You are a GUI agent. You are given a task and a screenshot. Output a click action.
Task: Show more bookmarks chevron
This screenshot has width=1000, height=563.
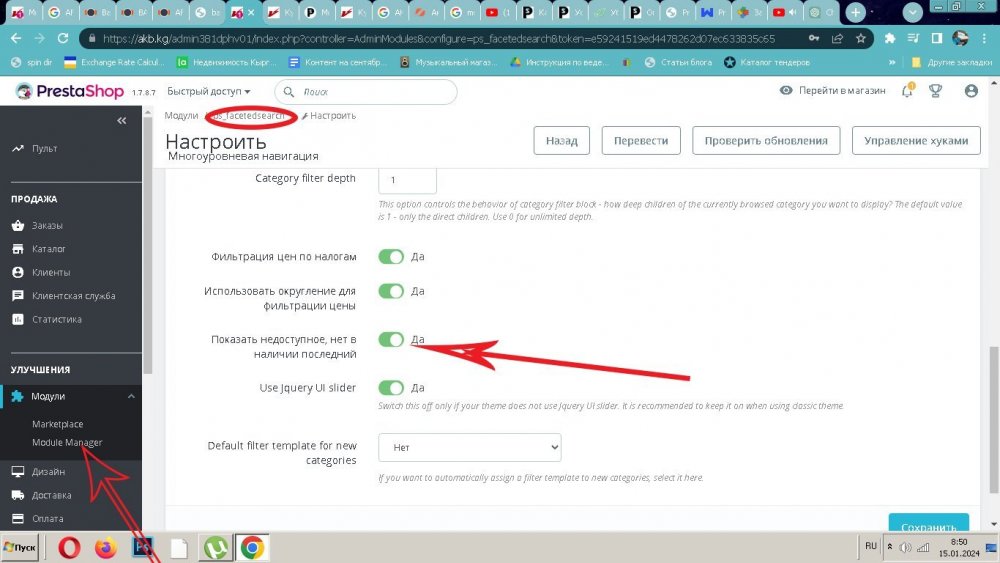pyautogui.click(x=892, y=62)
